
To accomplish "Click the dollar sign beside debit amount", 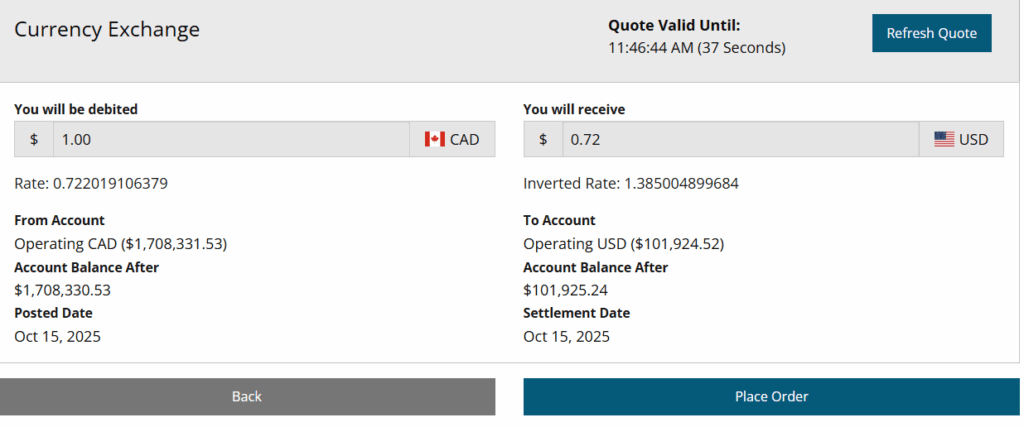I will 34,139.
